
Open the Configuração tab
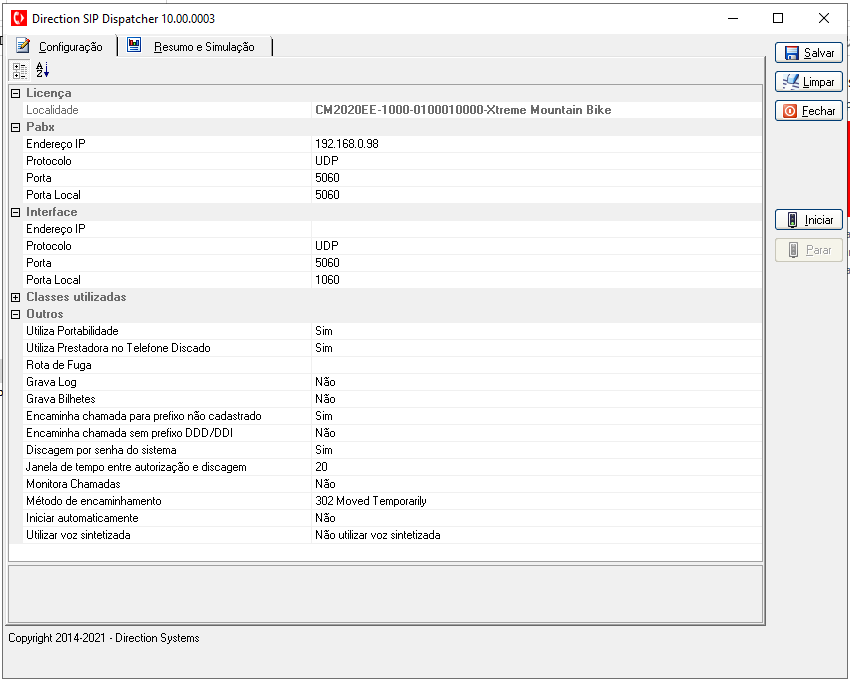60,47
